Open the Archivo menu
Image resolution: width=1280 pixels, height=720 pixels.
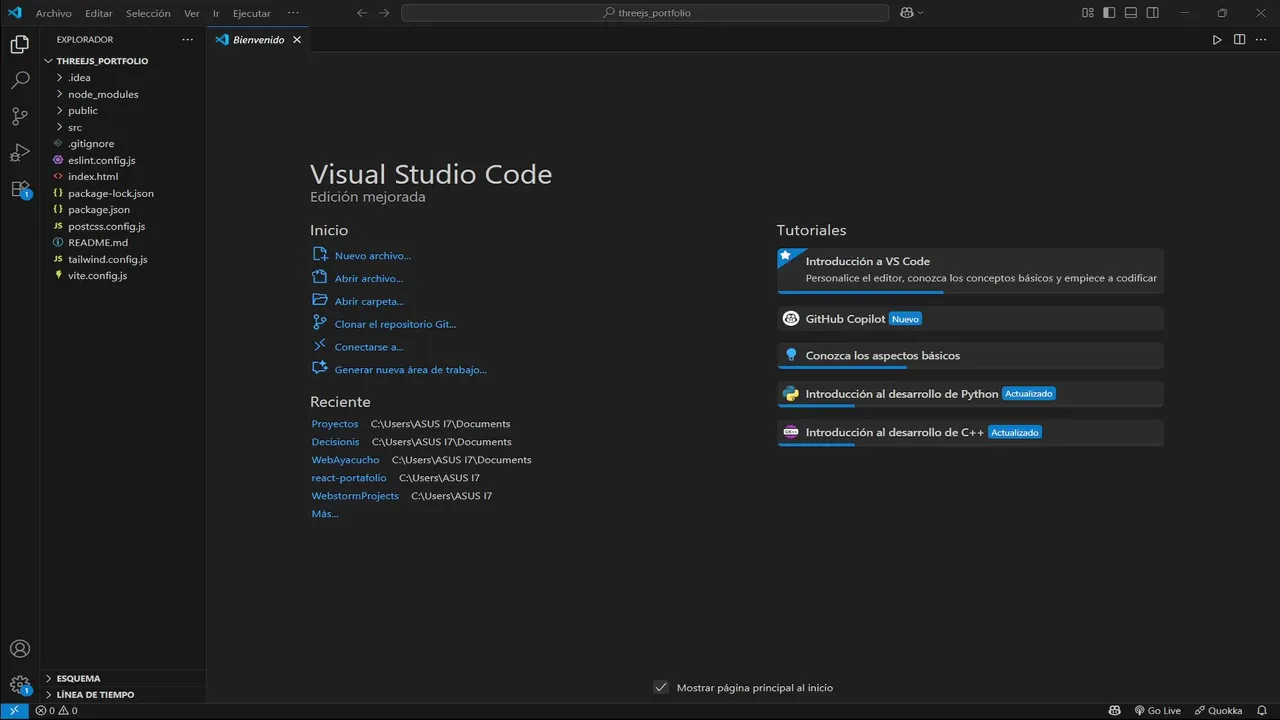pos(54,14)
